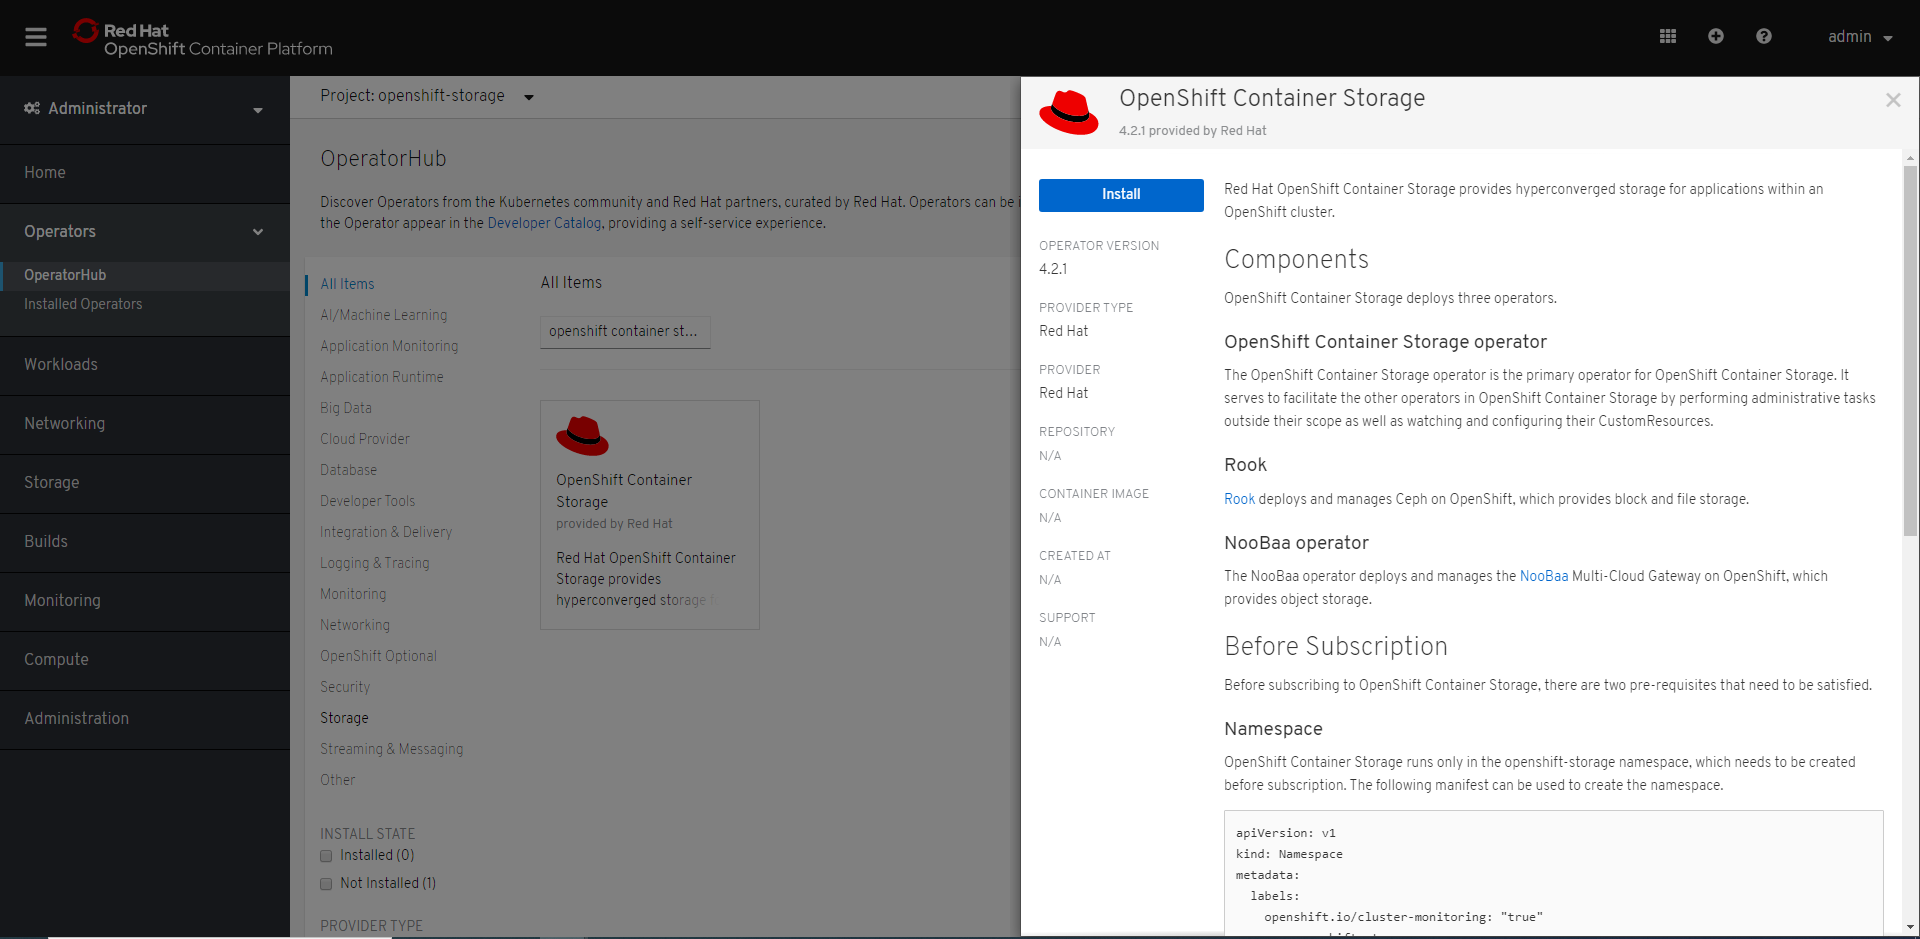This screenshot has width=1920, height=939.
Task: Click the Red Hat logo in header
Action: [86, 32]
